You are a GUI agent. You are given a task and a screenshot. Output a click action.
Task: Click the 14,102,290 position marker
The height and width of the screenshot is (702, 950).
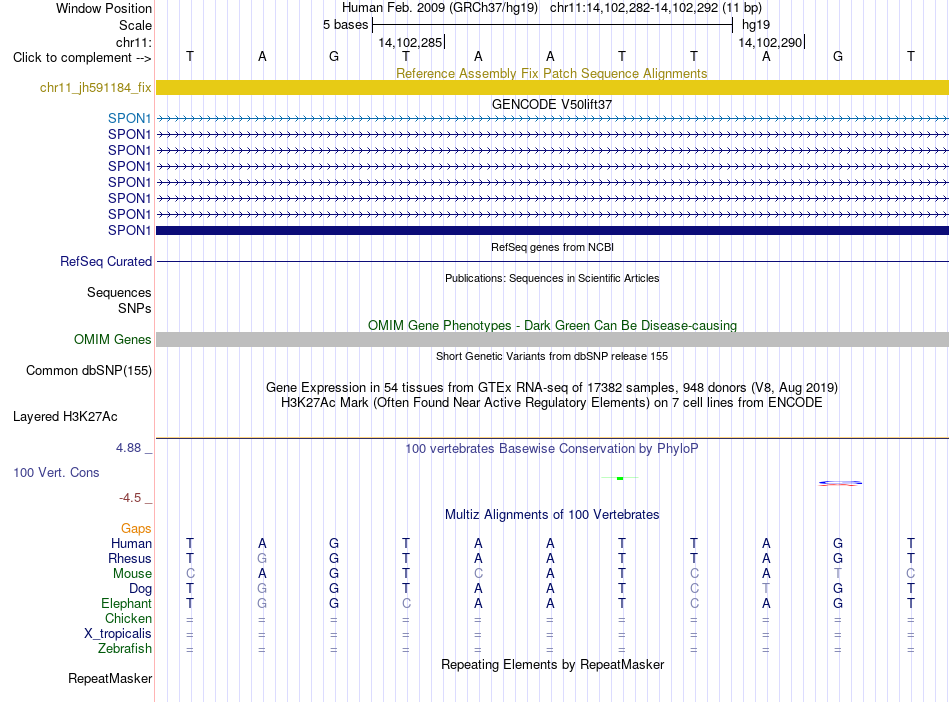click(x=770, y=42)
